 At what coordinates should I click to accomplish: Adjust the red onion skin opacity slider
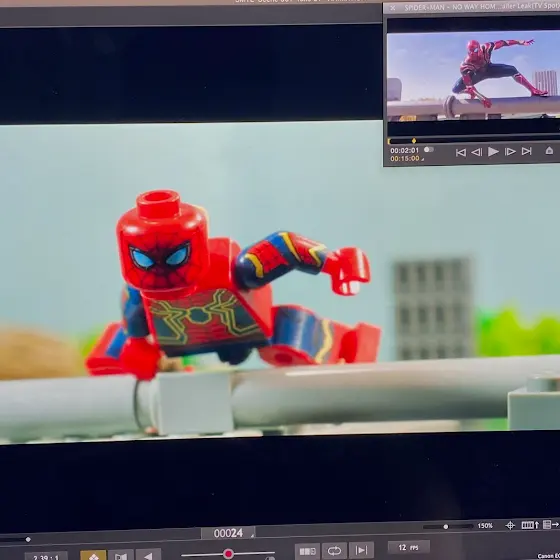(228, 554)
